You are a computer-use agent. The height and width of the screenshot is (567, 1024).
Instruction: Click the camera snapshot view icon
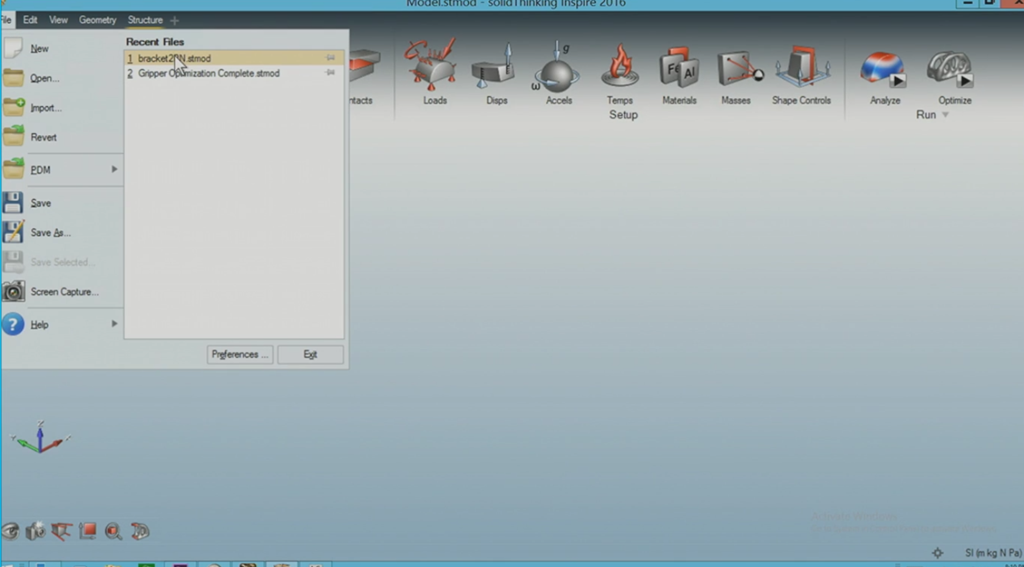pyautogui.click(x=35, y=531)
